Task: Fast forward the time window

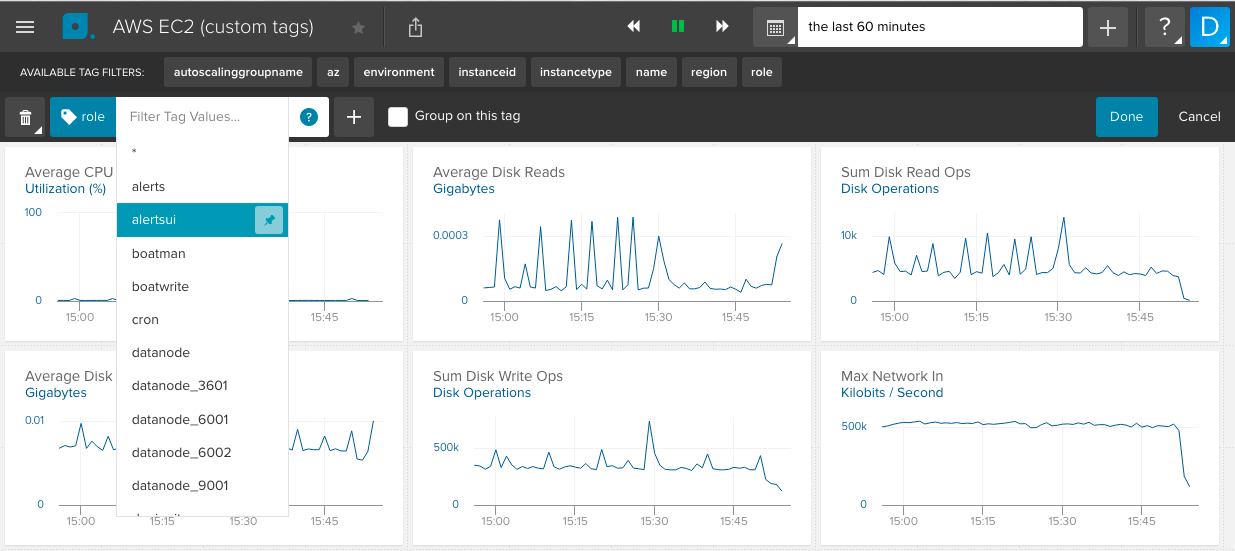Action: pos(722,27)
